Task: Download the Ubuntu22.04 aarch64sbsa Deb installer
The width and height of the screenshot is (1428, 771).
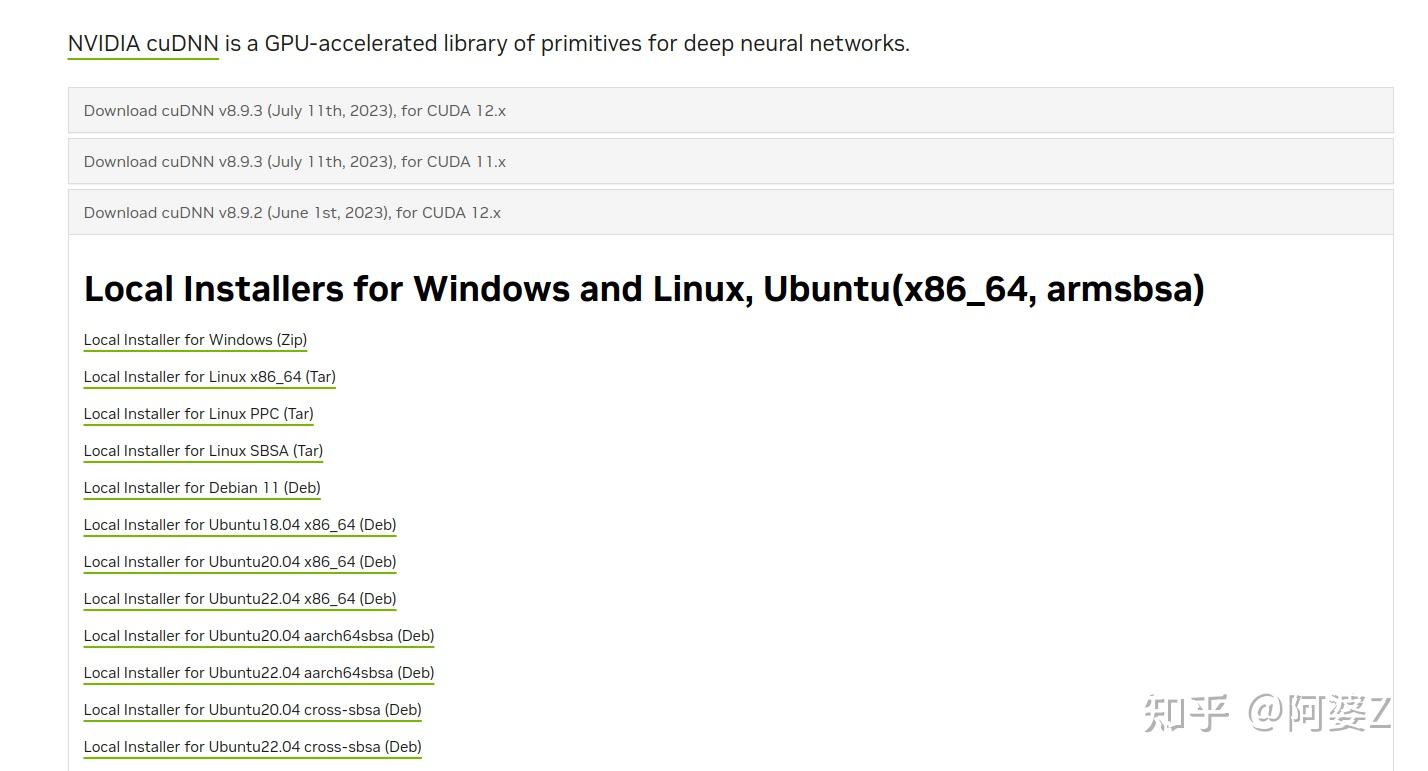Action: [x=258, y=672]
